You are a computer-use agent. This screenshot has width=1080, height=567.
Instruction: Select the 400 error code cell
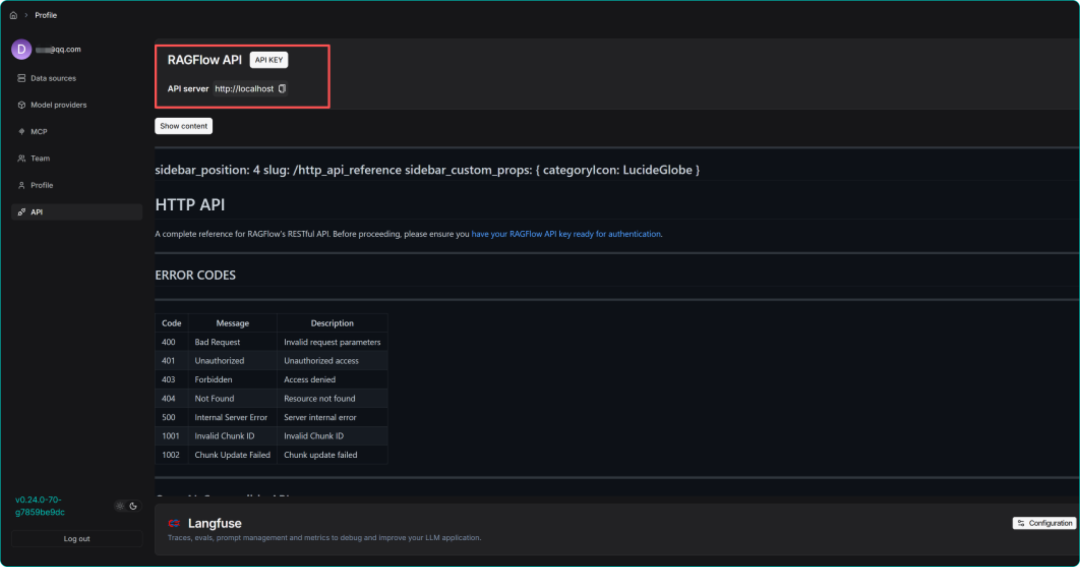[x=172, y=342]
